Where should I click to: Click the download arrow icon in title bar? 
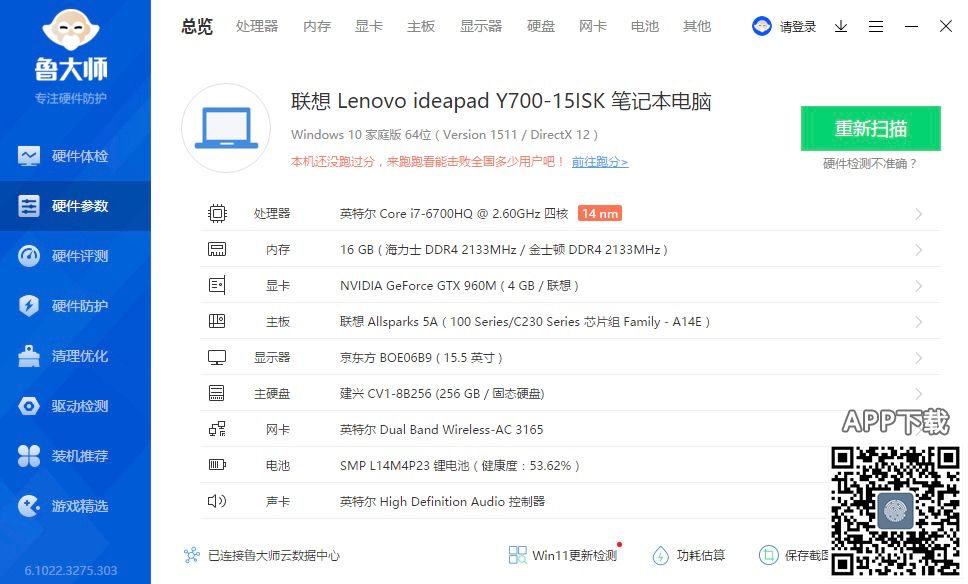click(841, 27)
